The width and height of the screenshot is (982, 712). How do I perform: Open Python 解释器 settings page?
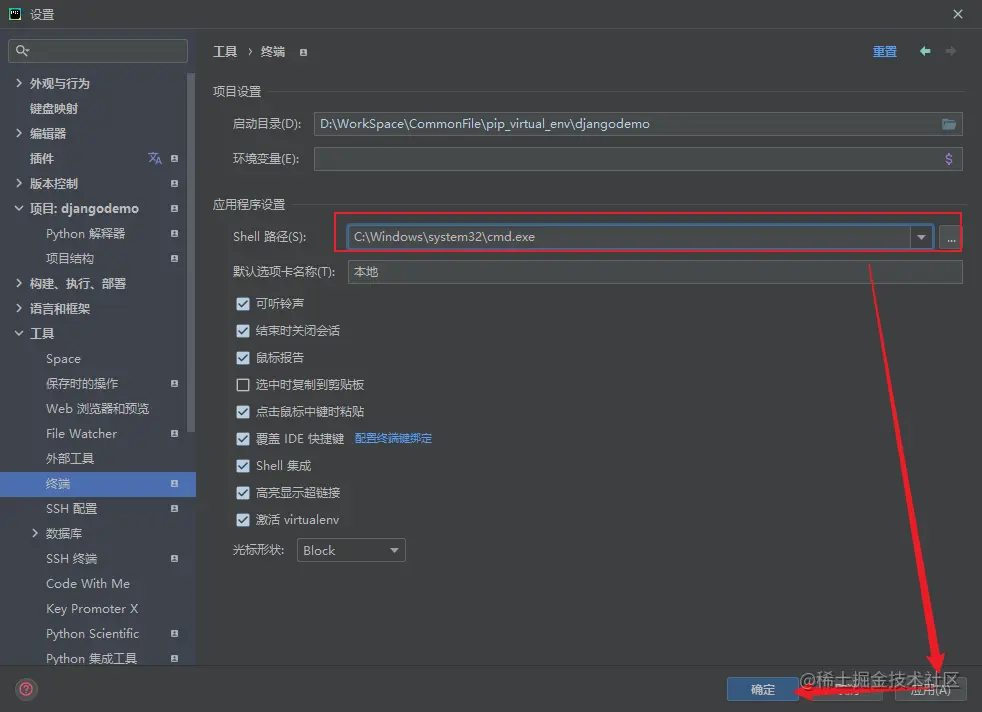click(85, 234)
